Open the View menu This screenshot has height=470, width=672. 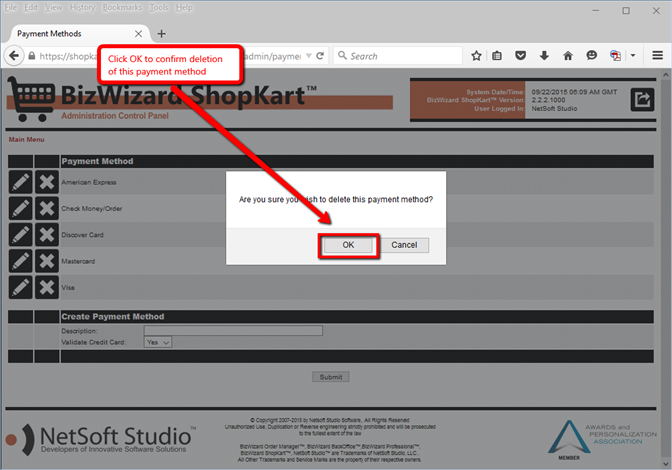(x=54, y=8)
